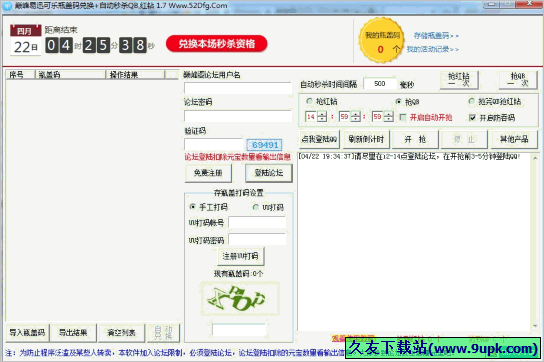Focus the input box below the bottle cap captcha
The height and width of the screenshot is (362, 544).
(239, 330)
